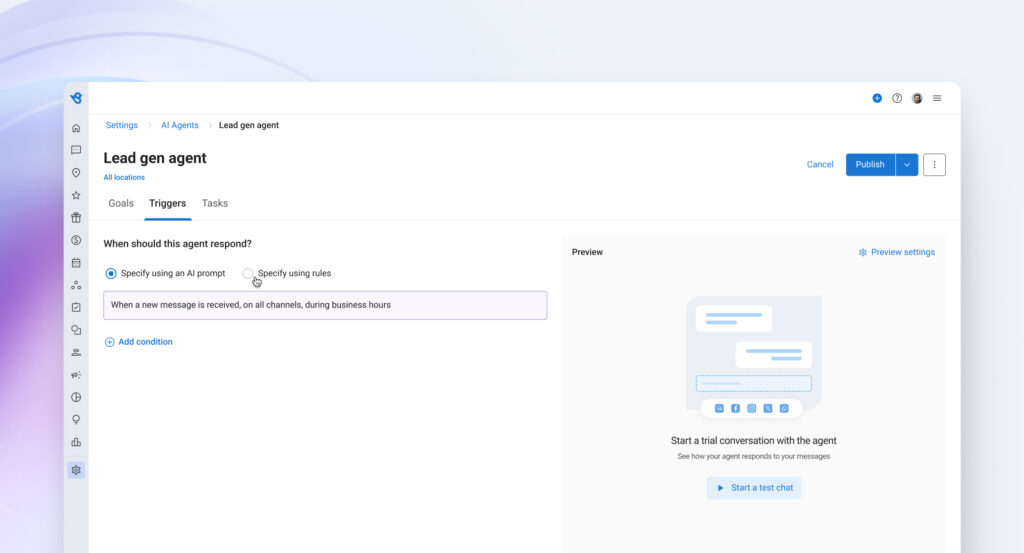Open the star Reviews sidebar icon
The width and height of the screenshot is (1024, 553).
pos(76,195)
